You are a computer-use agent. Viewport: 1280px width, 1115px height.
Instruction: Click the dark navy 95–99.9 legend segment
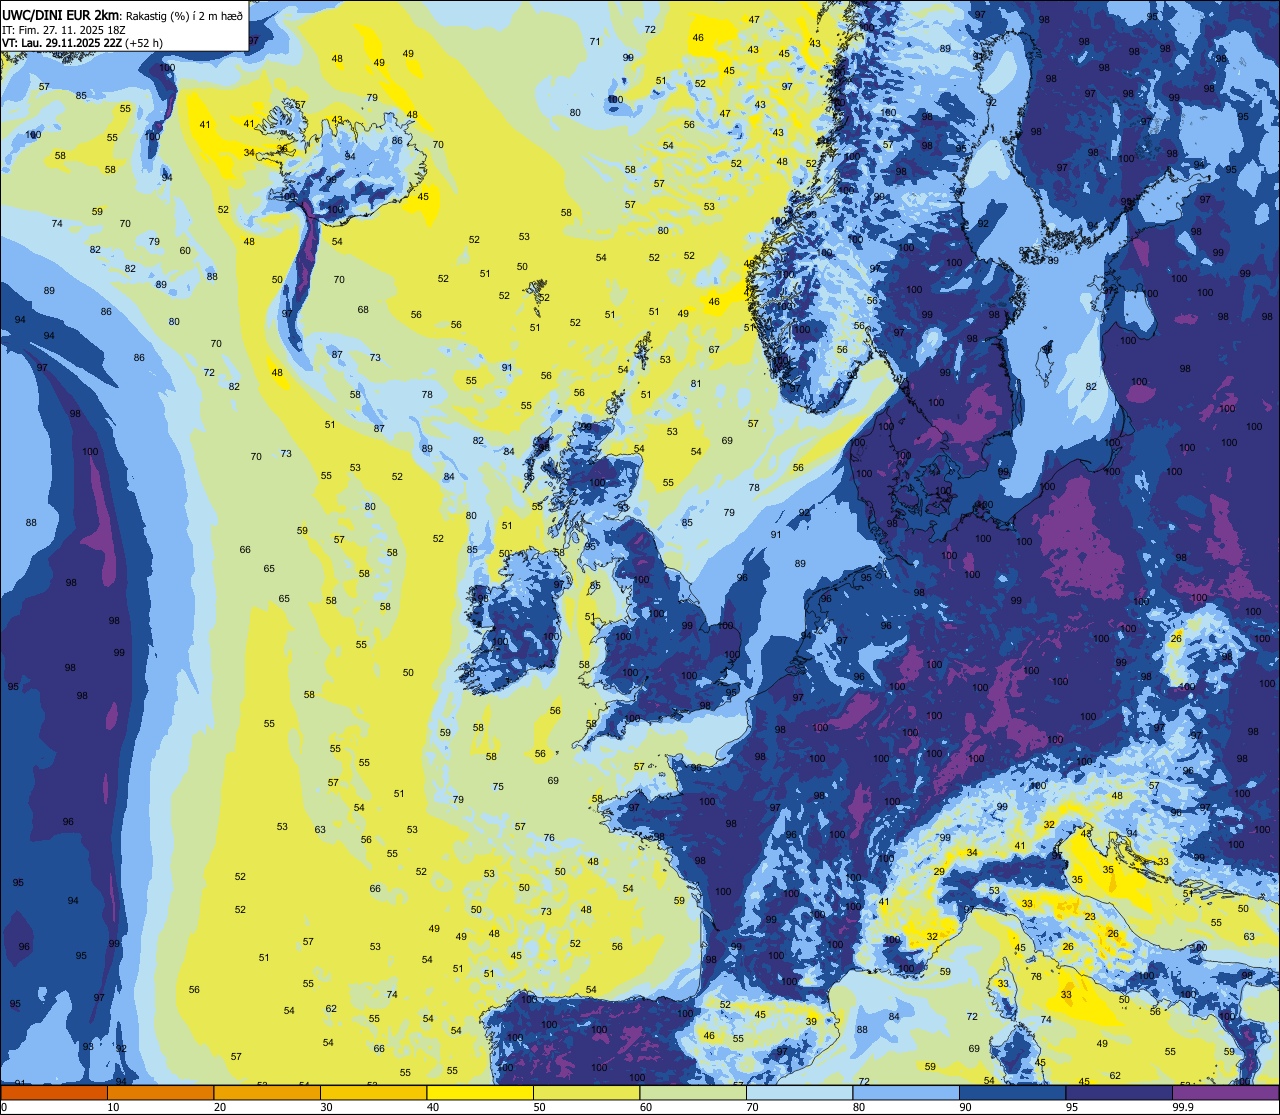(1119, 1093)
